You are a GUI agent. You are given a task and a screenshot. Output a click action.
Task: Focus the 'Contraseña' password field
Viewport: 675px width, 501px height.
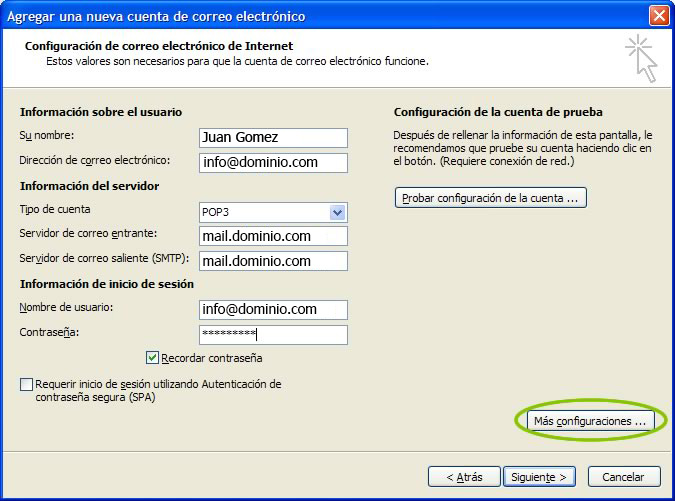[273, 334]
